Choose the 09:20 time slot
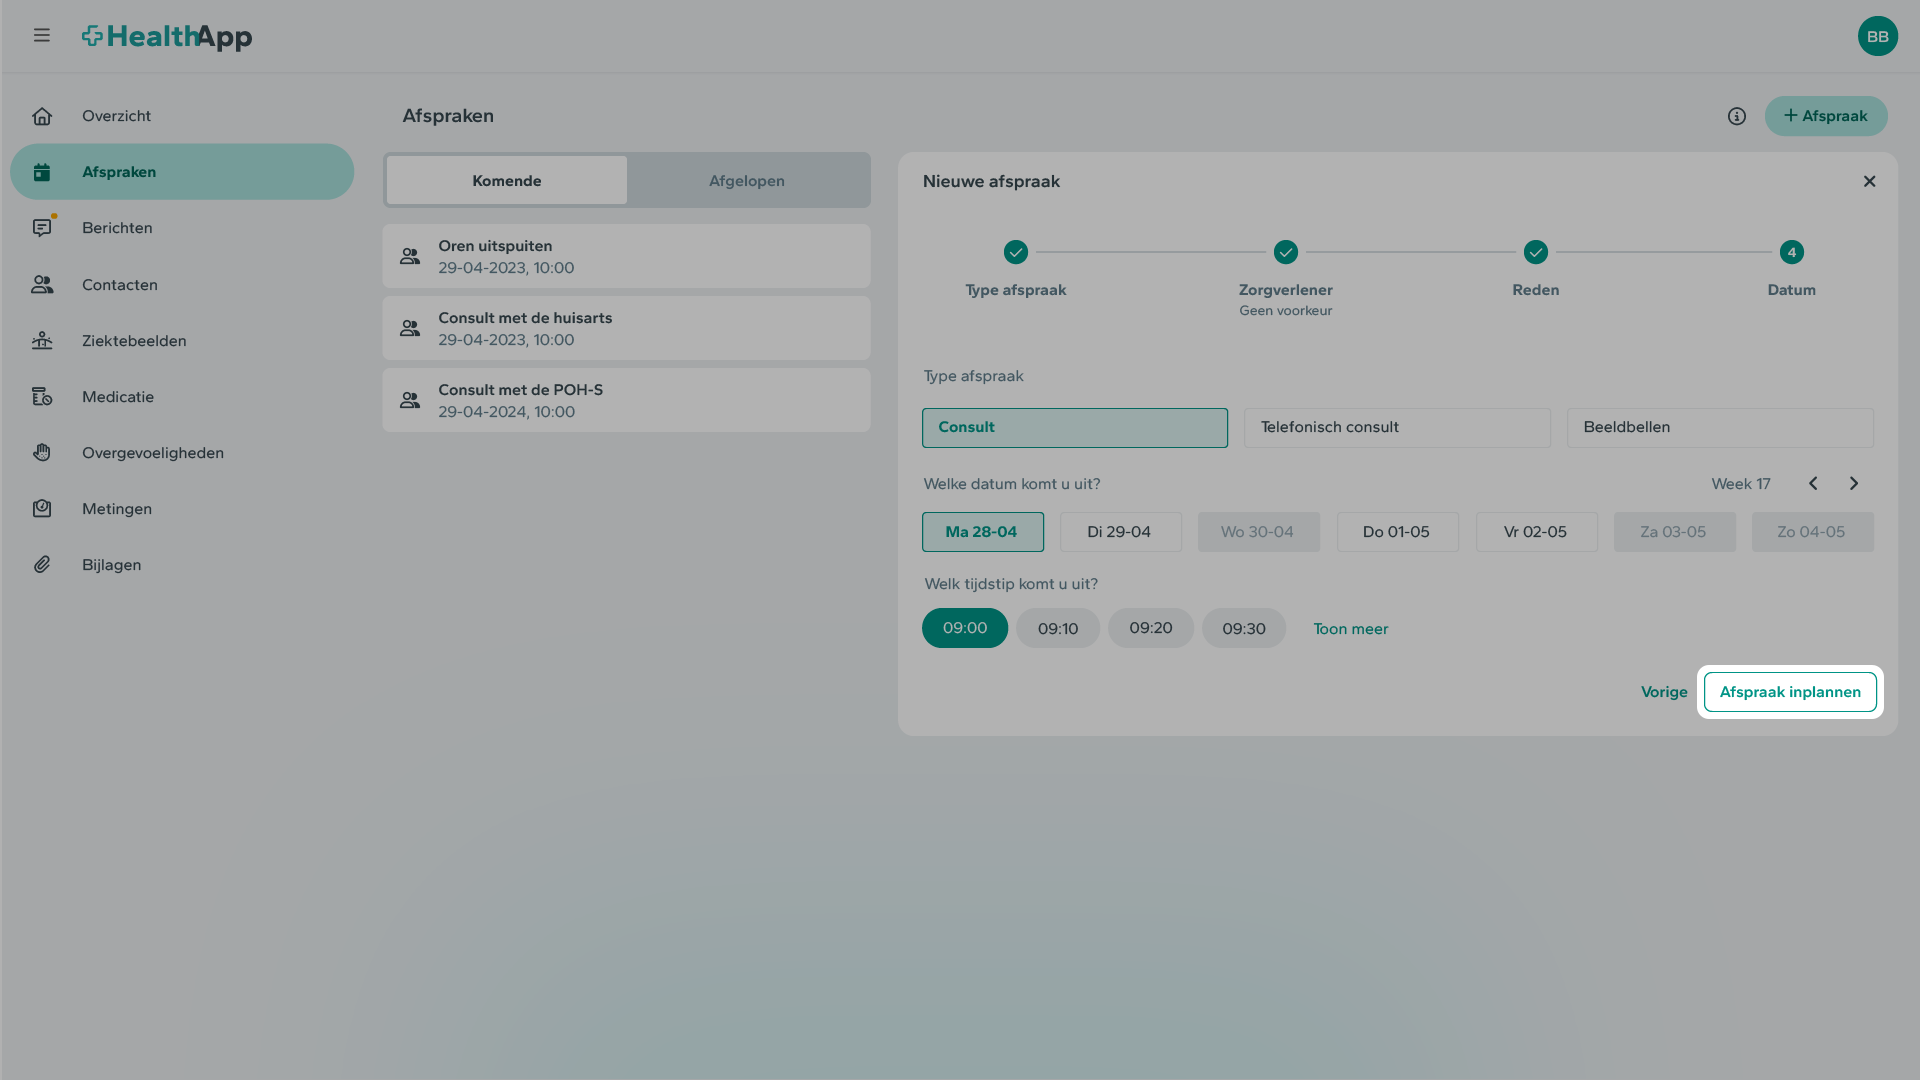Image resolution: width=1920 pixels, height=1080 pixels. click(1150, 628)
